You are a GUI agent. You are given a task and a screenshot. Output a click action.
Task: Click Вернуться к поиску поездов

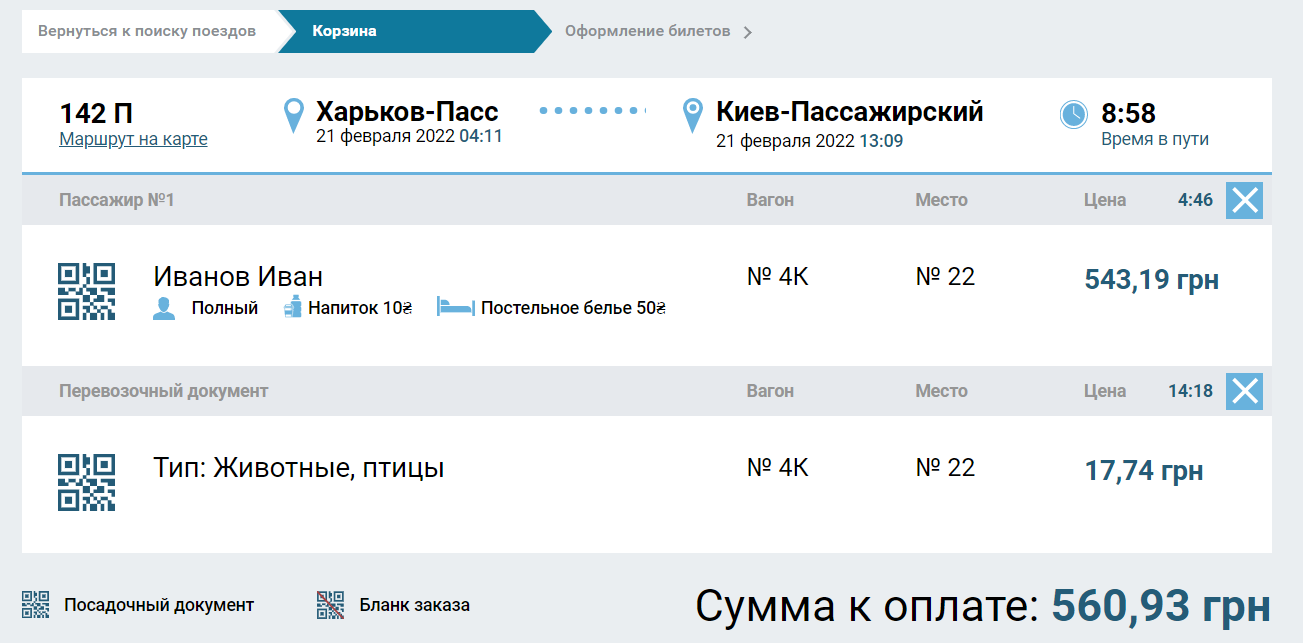(x=147, y=31)
